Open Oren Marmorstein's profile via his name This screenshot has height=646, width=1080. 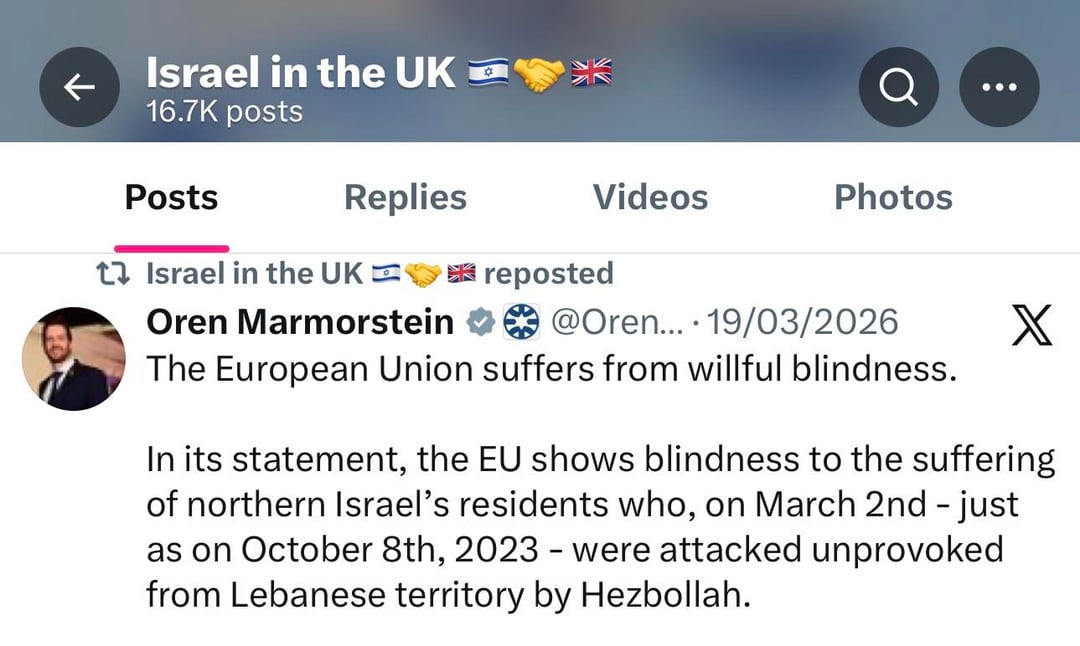click(x=300, y=322)
